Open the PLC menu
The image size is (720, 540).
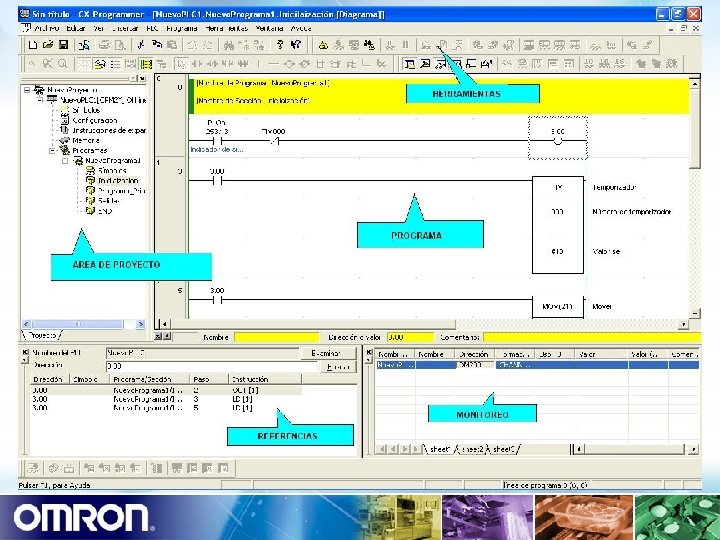point(152,28)
